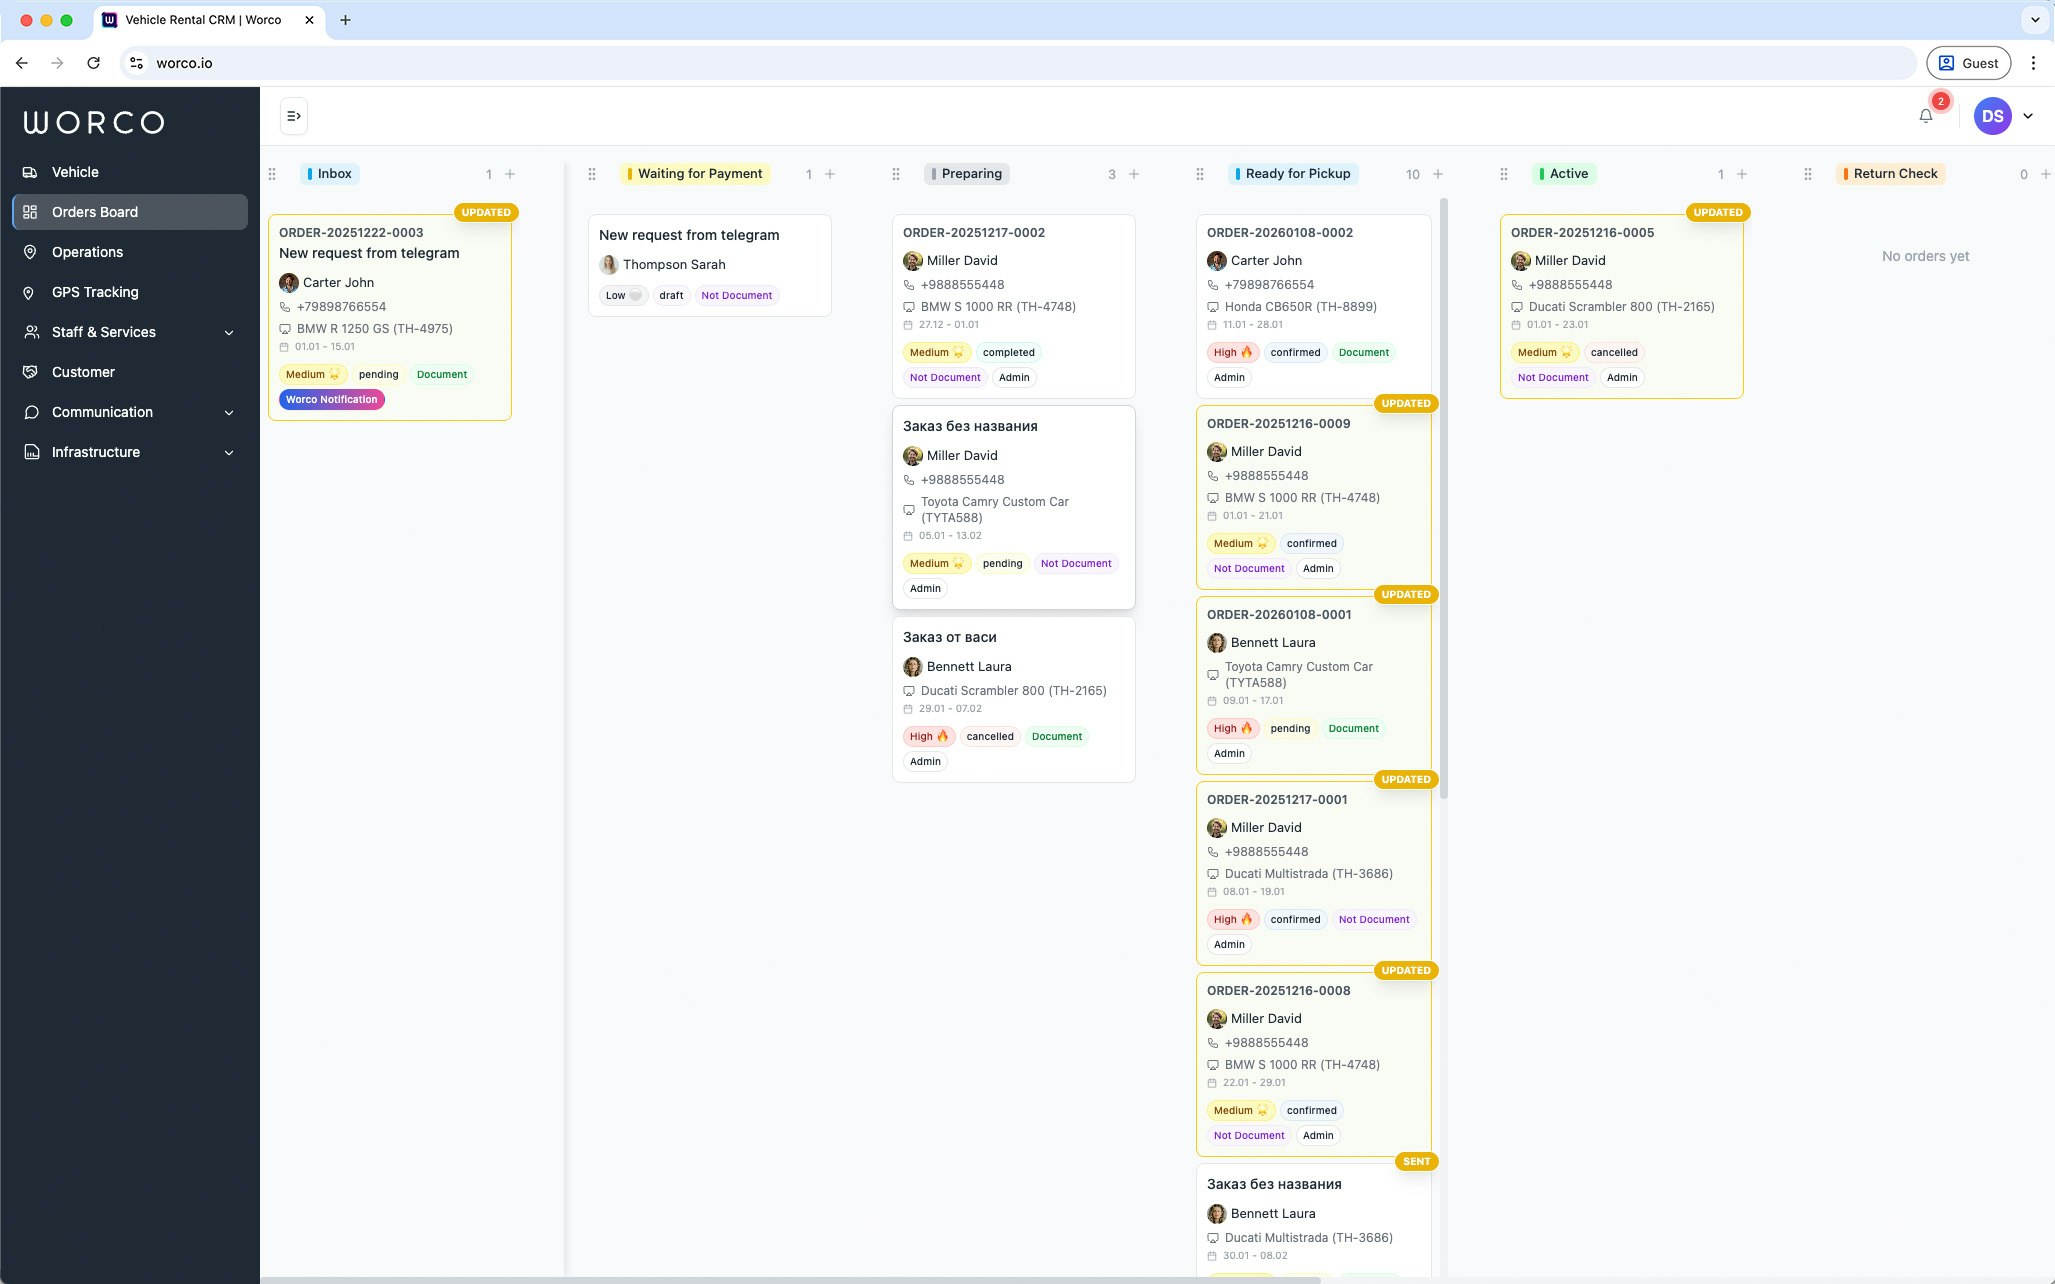The height and width of the screenshot is (1284, 2055).
Task: Toggle the sidebar collapse icon
Action: coord(293,115)
